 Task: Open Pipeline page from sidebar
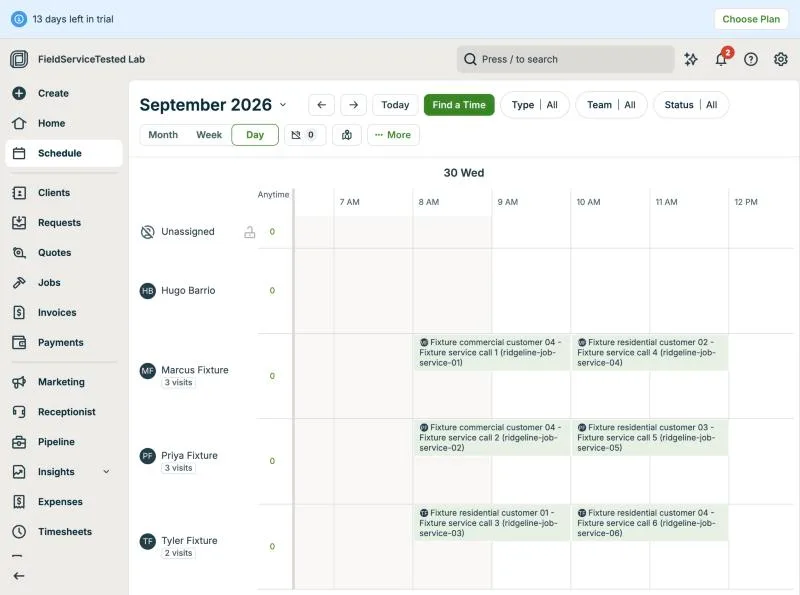click(x=64, y=442)
